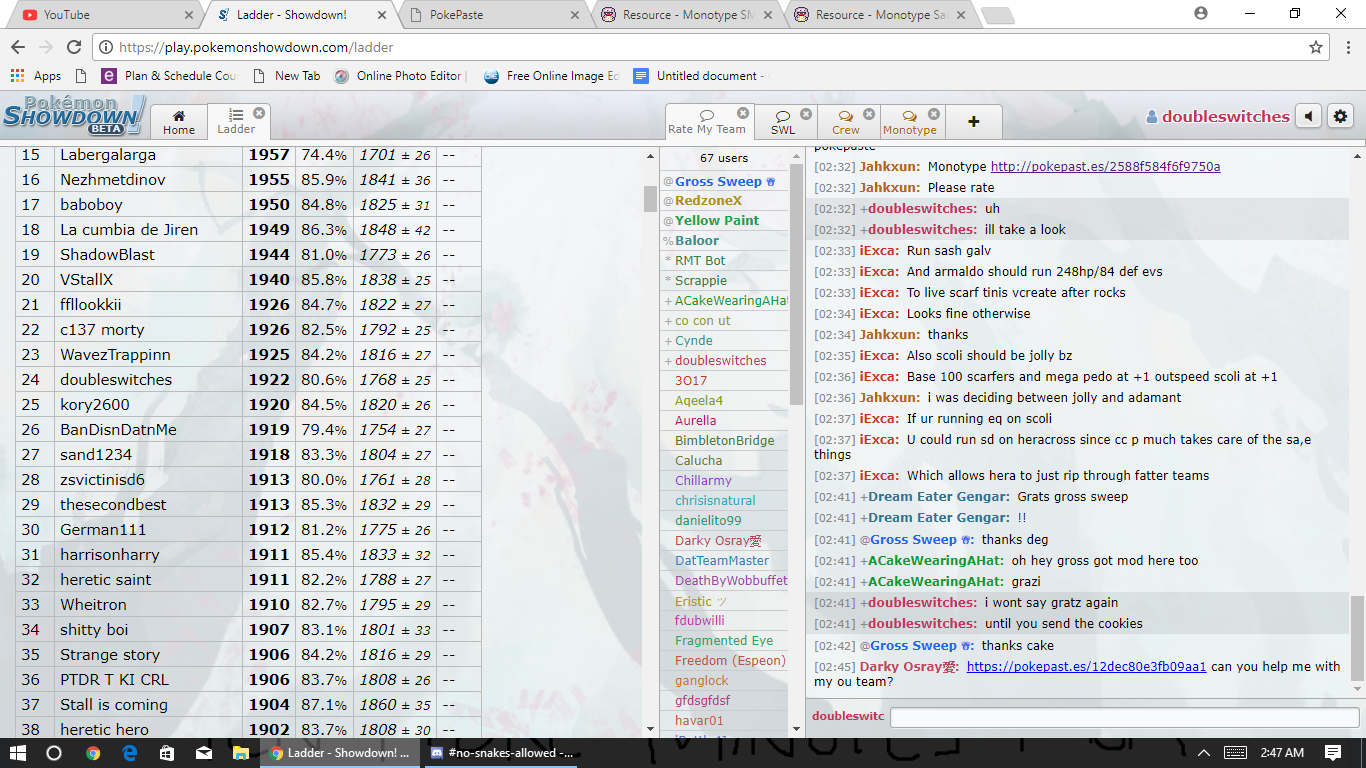Close the Crew chat tab
1366x768 pixels.
(x=869, y=114)
